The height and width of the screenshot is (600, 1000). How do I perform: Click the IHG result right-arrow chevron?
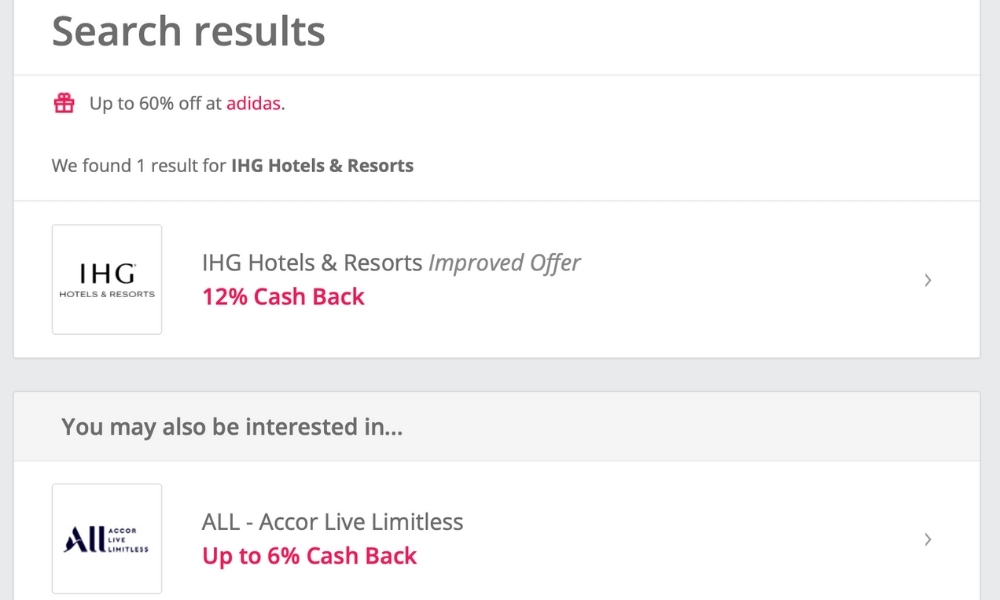tap(927, 280)
